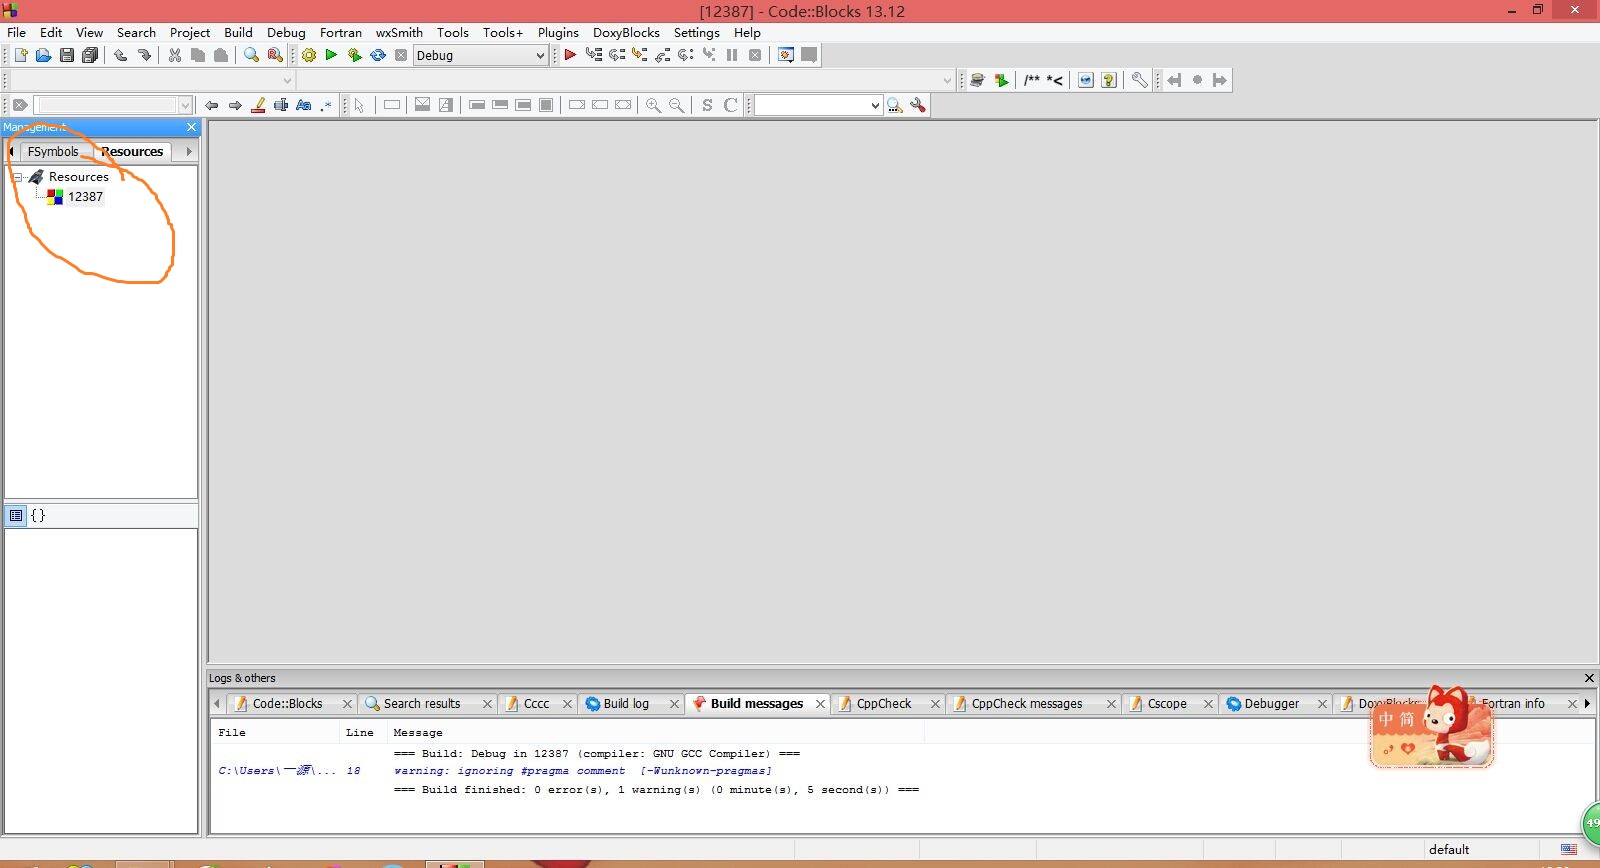Open the code completion scope dropdown
Screen dimensions: 1600x868
pyautogui.click(x=288, y=80)
